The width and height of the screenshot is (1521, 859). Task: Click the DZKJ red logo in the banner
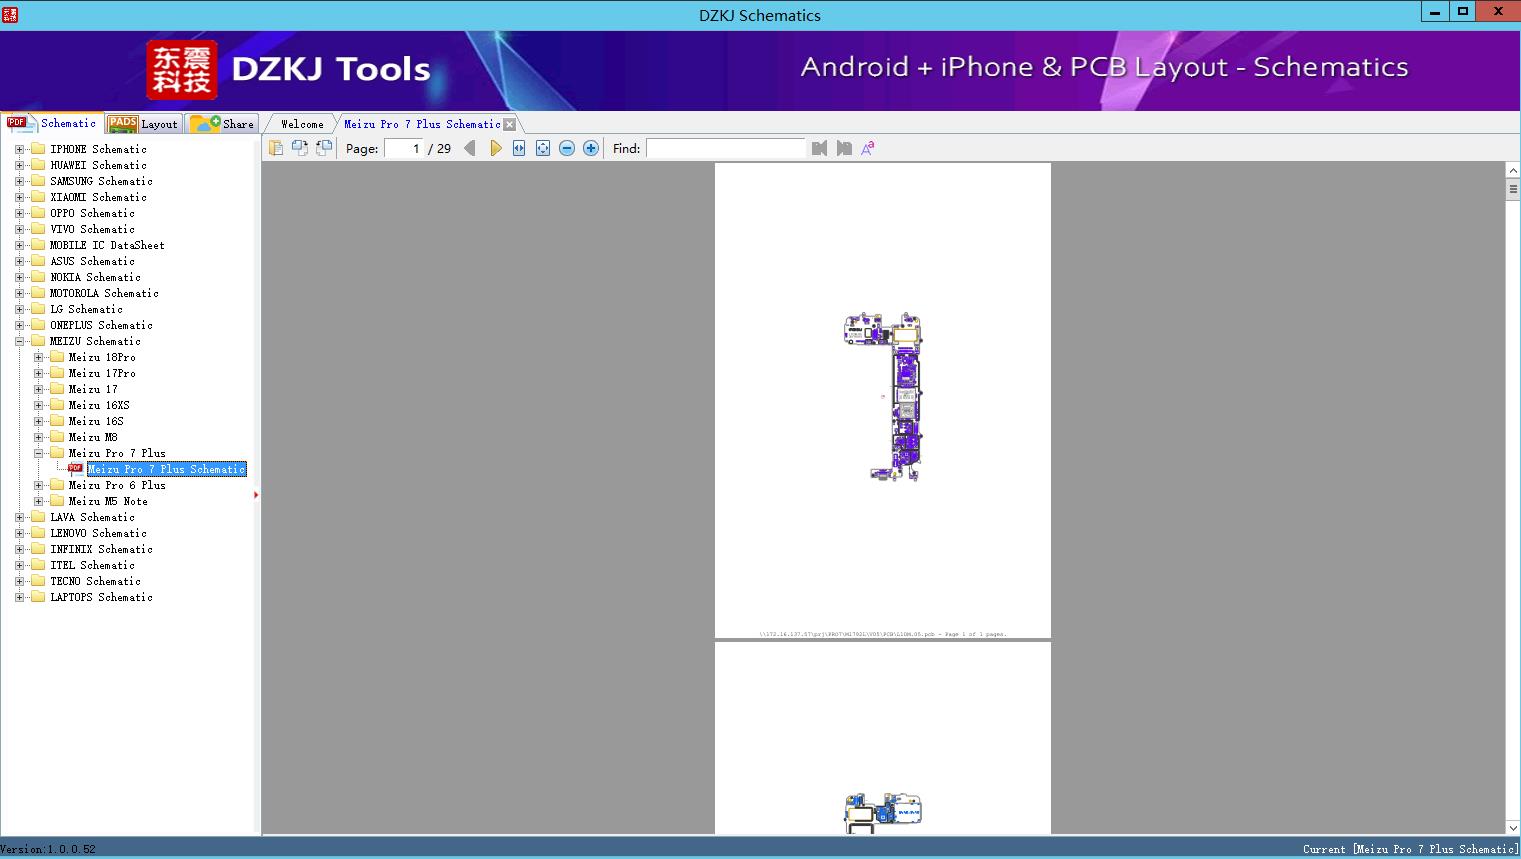[181, 70]
